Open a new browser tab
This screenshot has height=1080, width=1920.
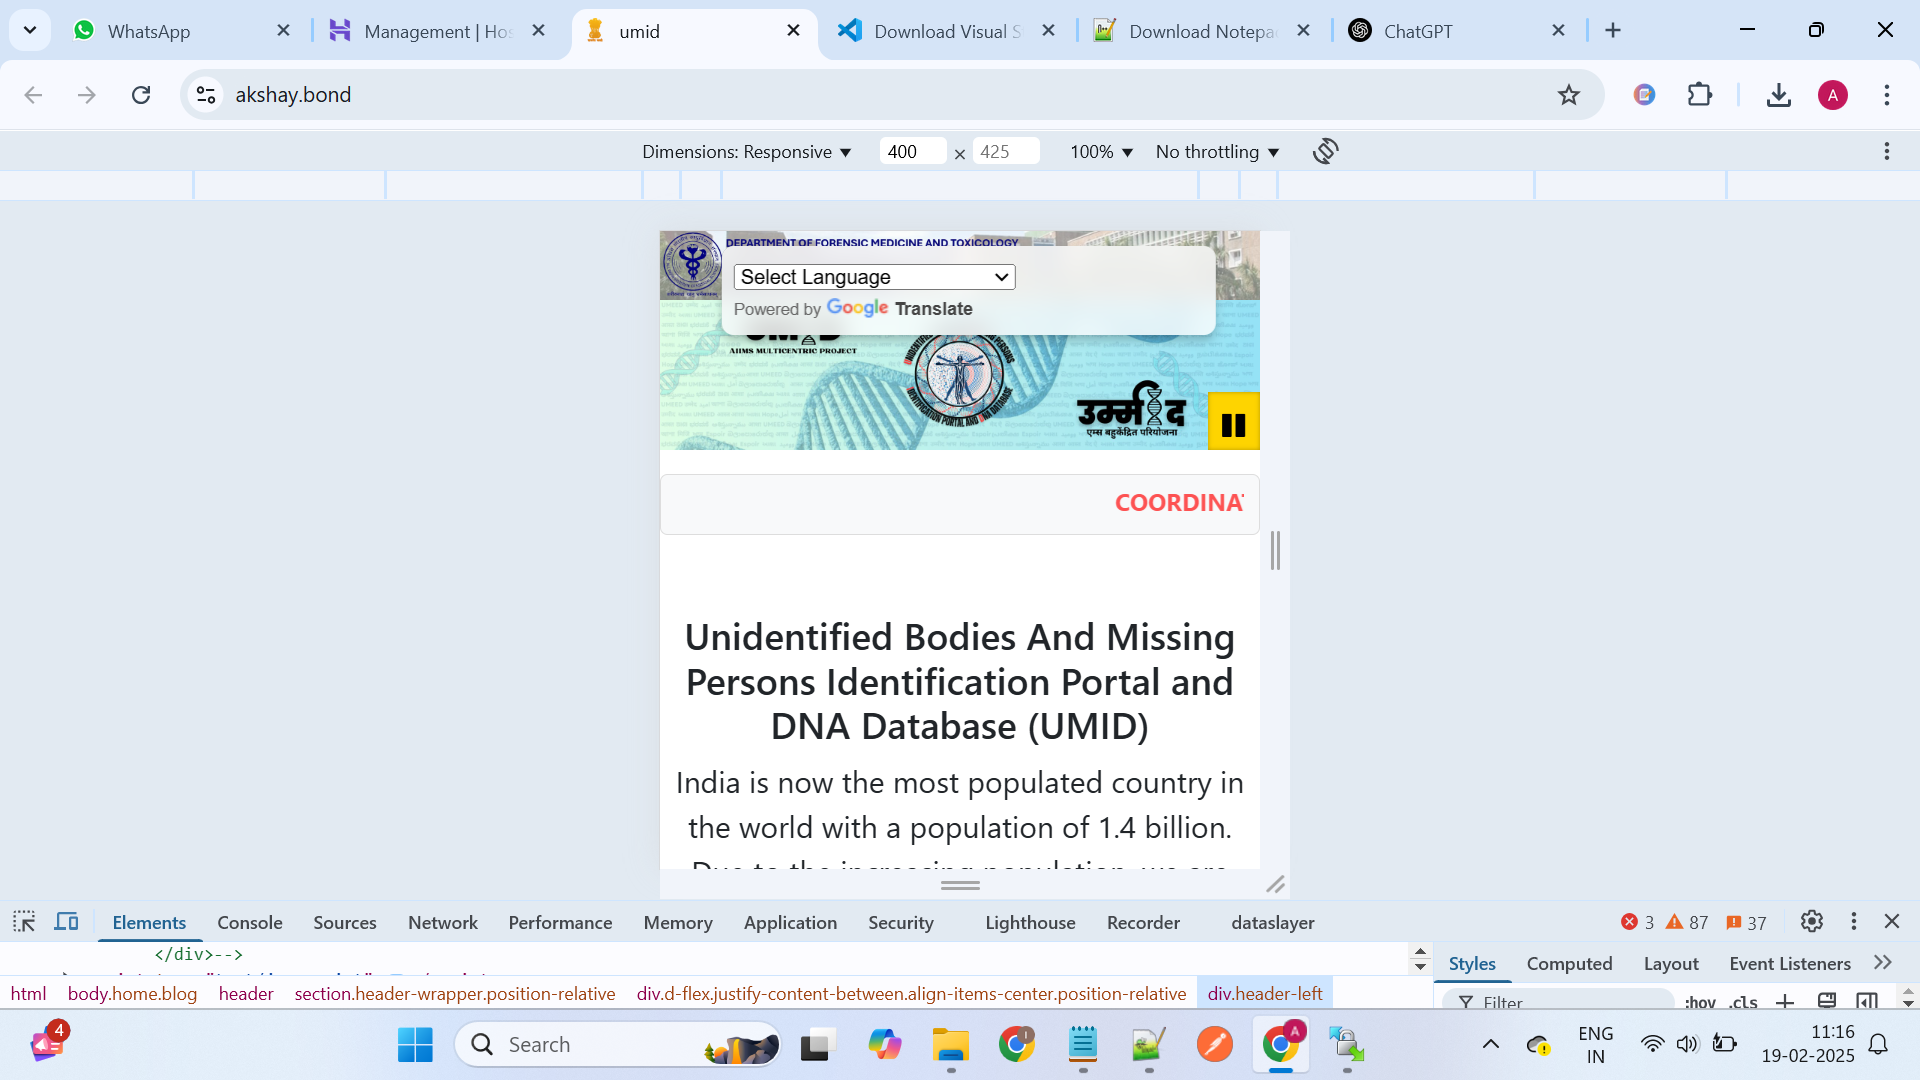pyautogui.click(x=1612, y=30)
